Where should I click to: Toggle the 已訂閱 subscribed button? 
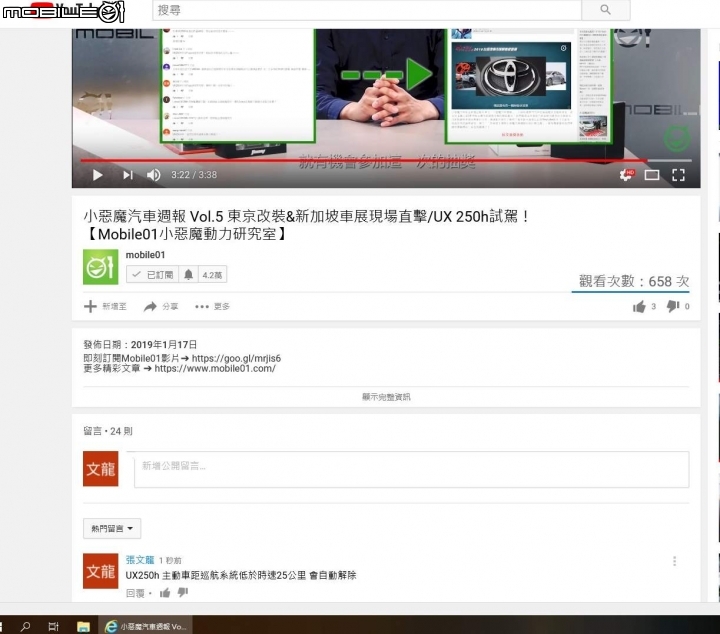[152, 275]
